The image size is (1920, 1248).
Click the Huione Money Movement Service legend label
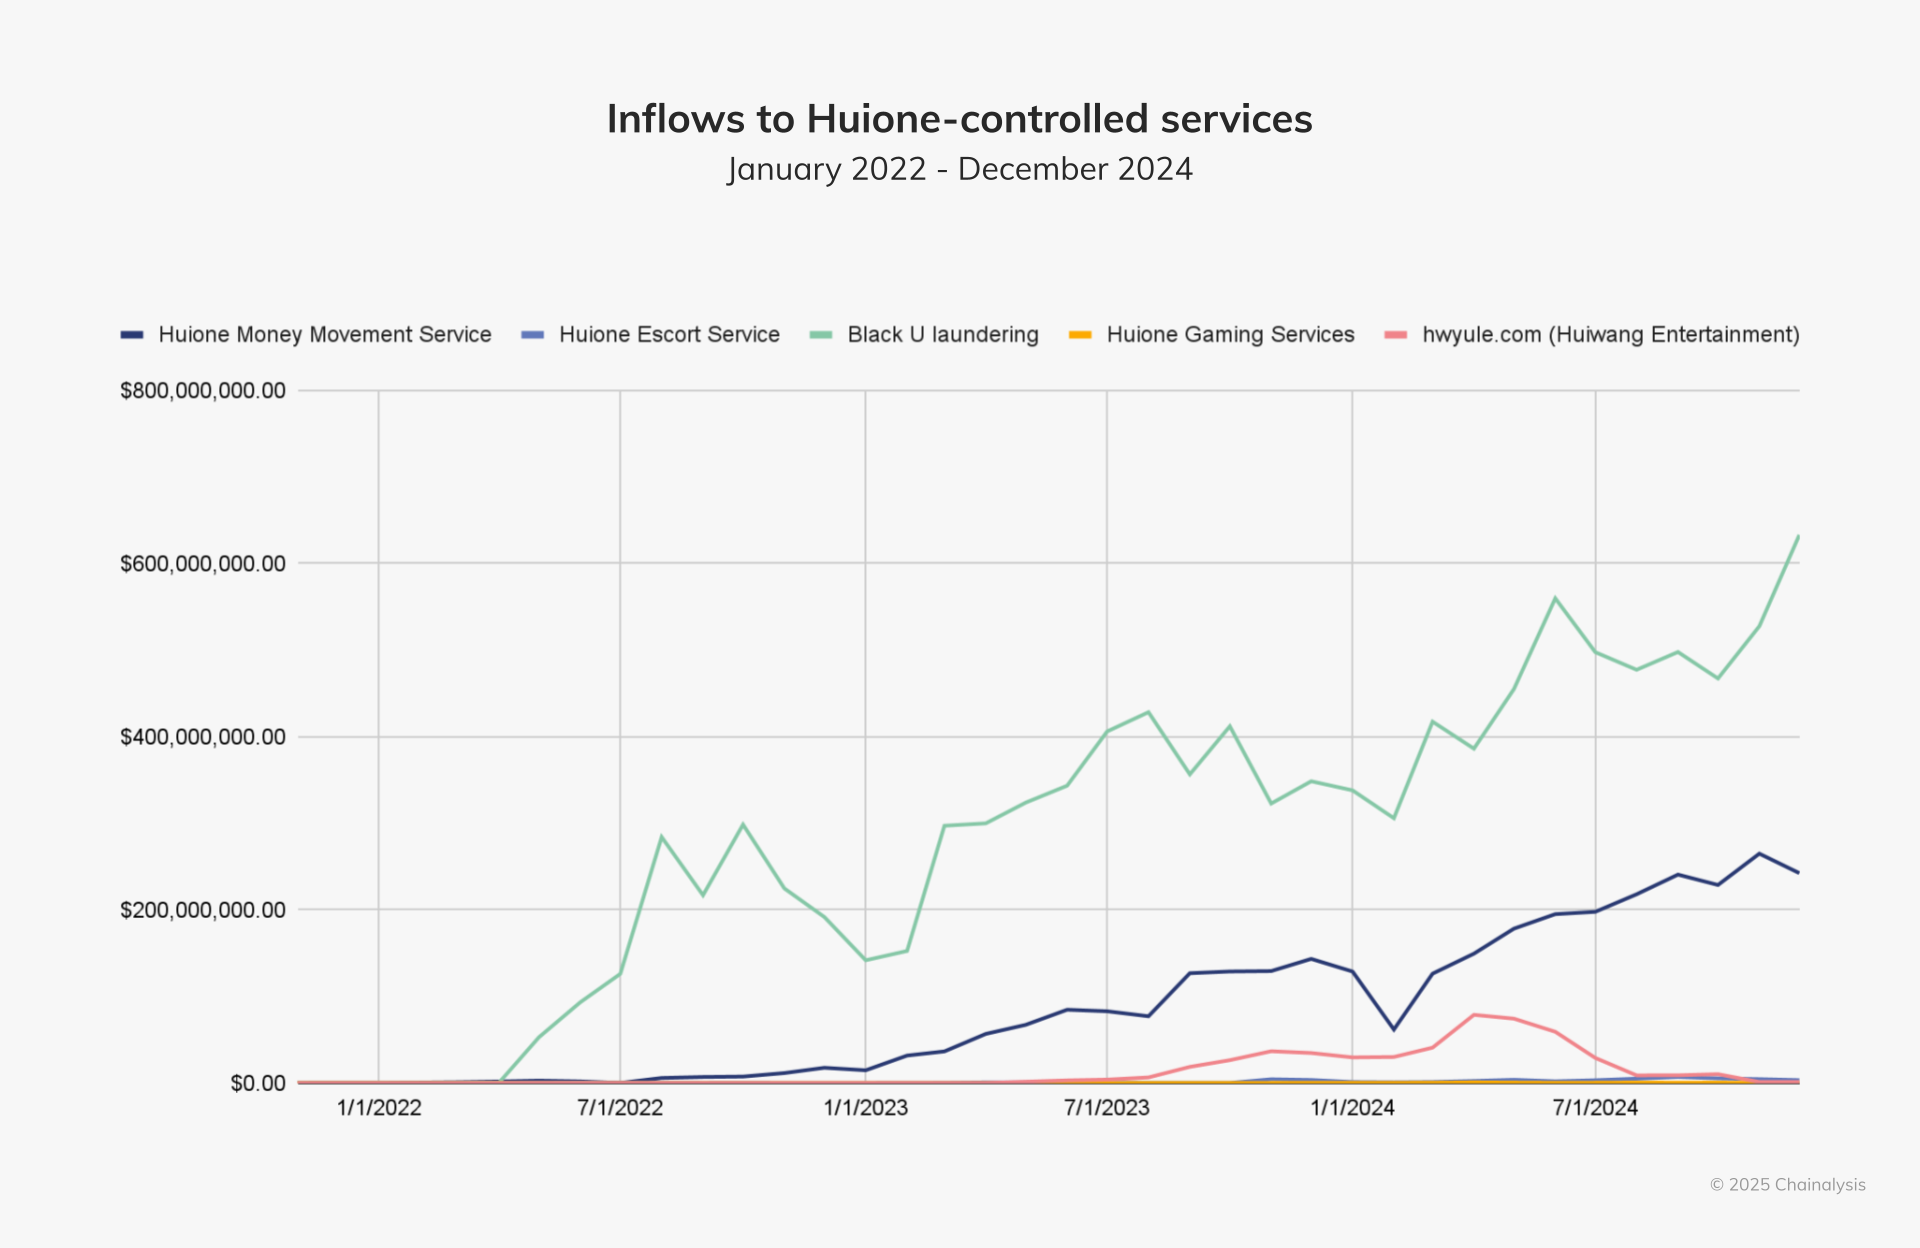325,335
